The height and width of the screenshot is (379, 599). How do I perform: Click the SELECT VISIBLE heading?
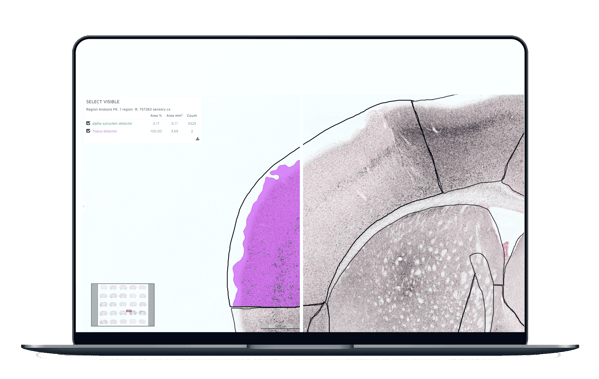pos(103,102)
